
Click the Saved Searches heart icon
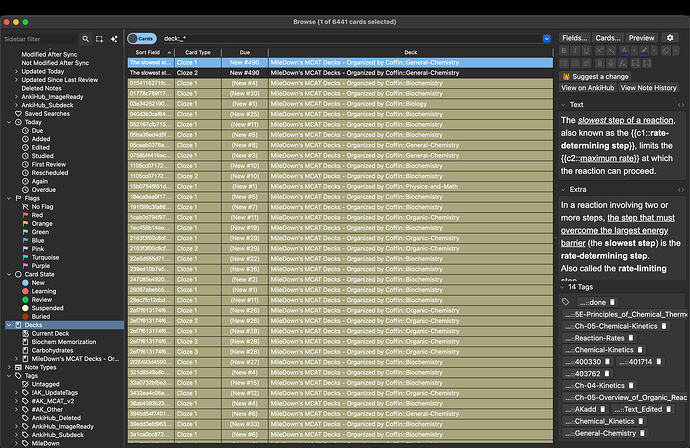(x=18, y=114)
